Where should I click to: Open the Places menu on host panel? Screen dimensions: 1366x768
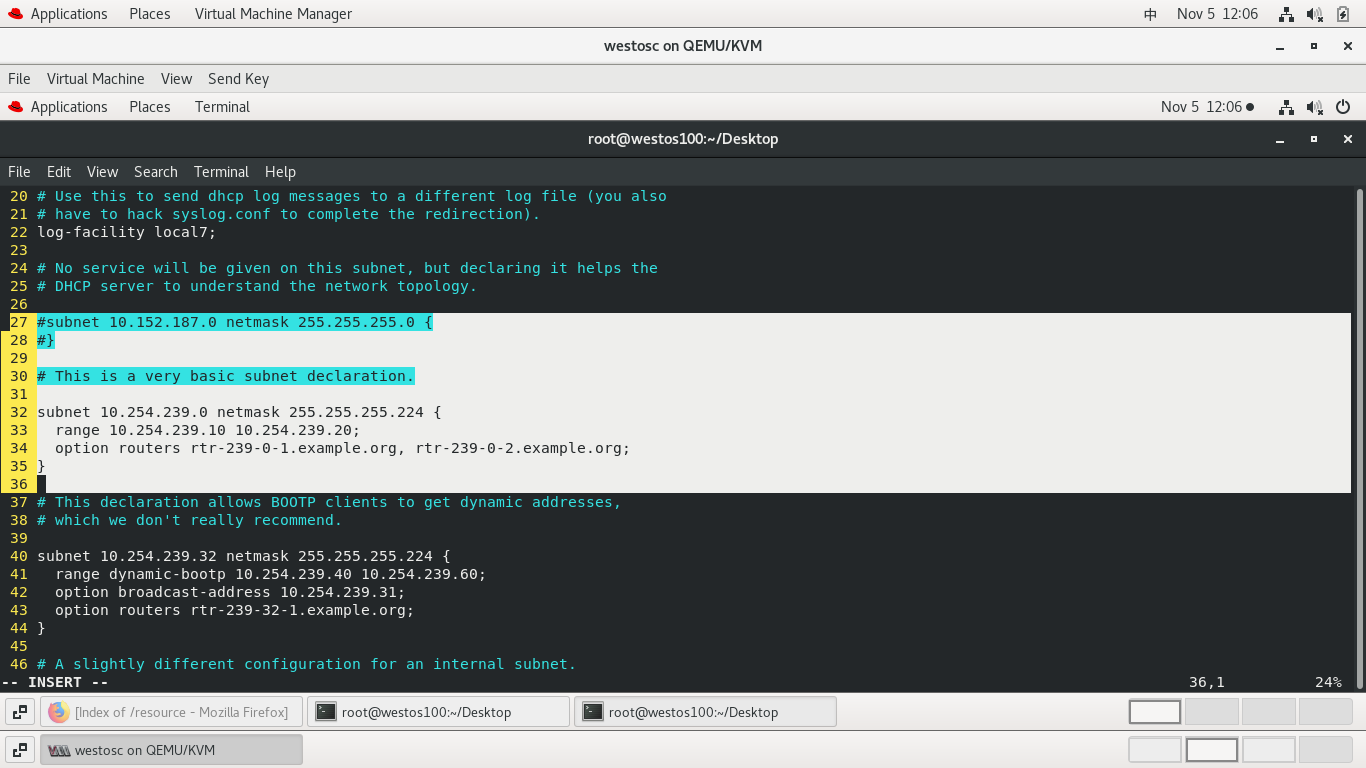[x=149, y=13]
